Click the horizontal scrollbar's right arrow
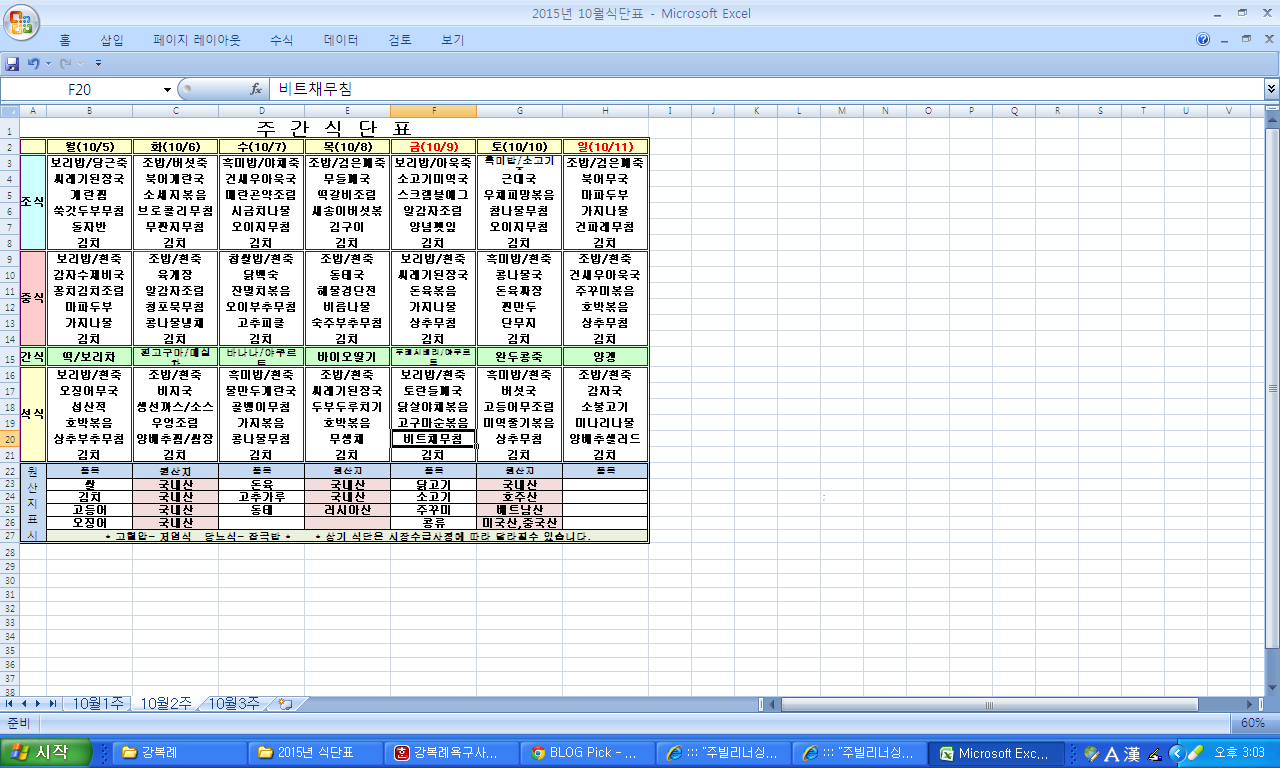This screenshot has width=1280, height=768. [x=1256, y=704]
